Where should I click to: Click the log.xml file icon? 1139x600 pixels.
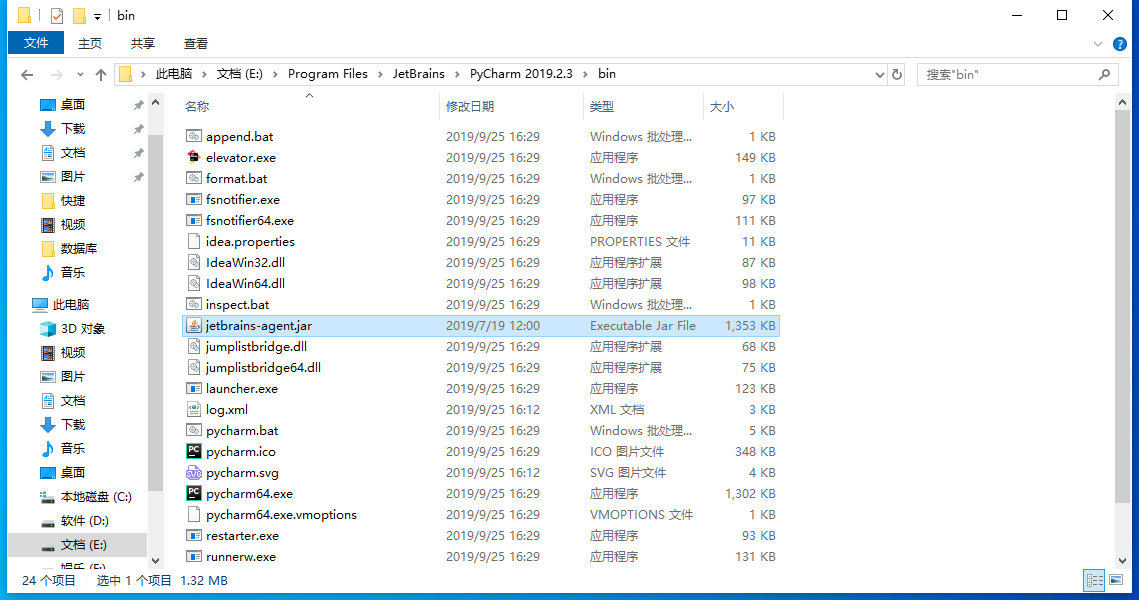pos(193,409)
